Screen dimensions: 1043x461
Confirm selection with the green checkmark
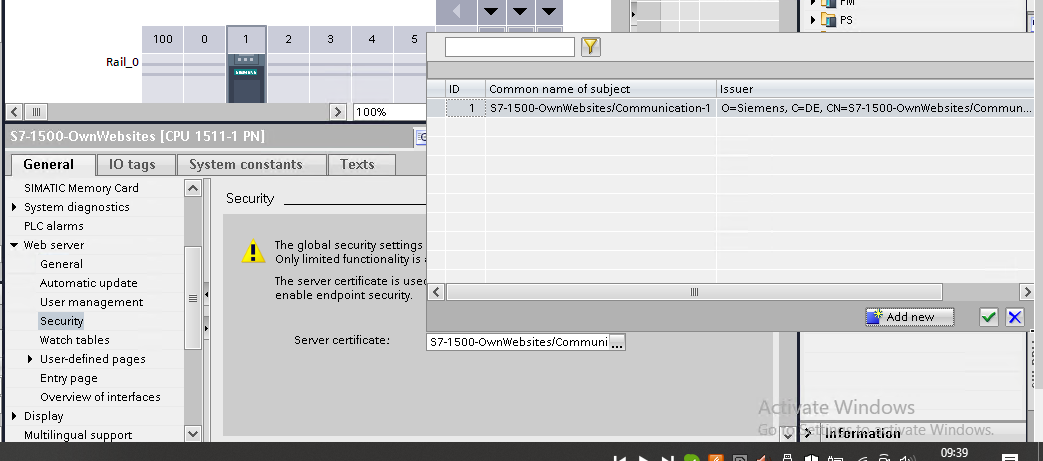click(x=989, y=317)
